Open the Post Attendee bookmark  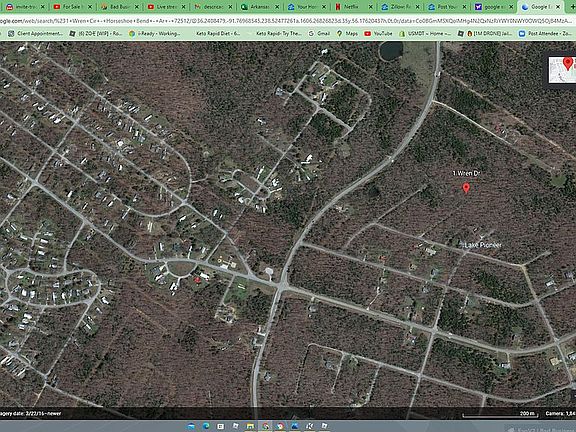(x=545, y=33)
